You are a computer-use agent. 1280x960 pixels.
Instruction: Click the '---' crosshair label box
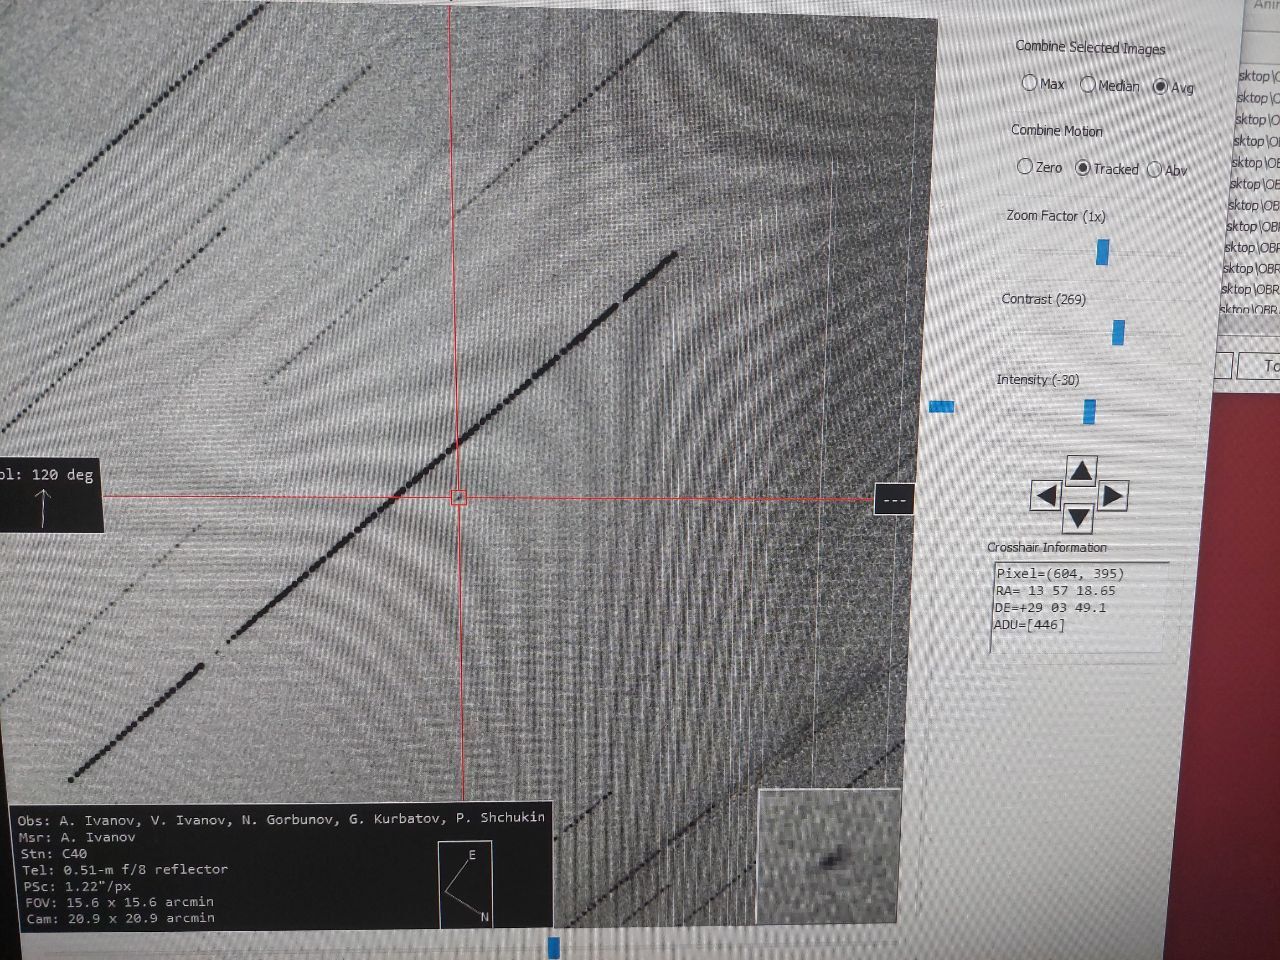893,500
